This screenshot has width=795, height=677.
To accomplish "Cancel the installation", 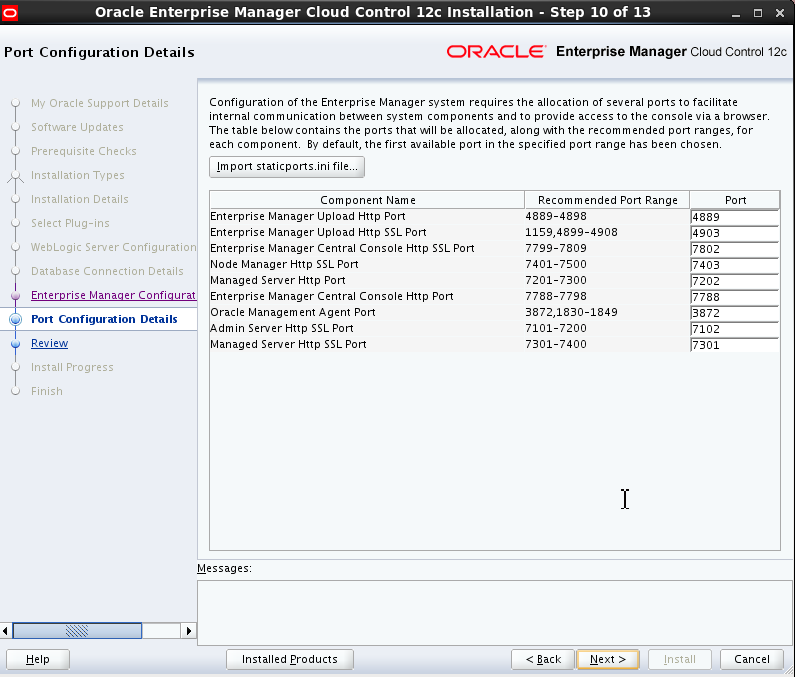I will 752,659.
